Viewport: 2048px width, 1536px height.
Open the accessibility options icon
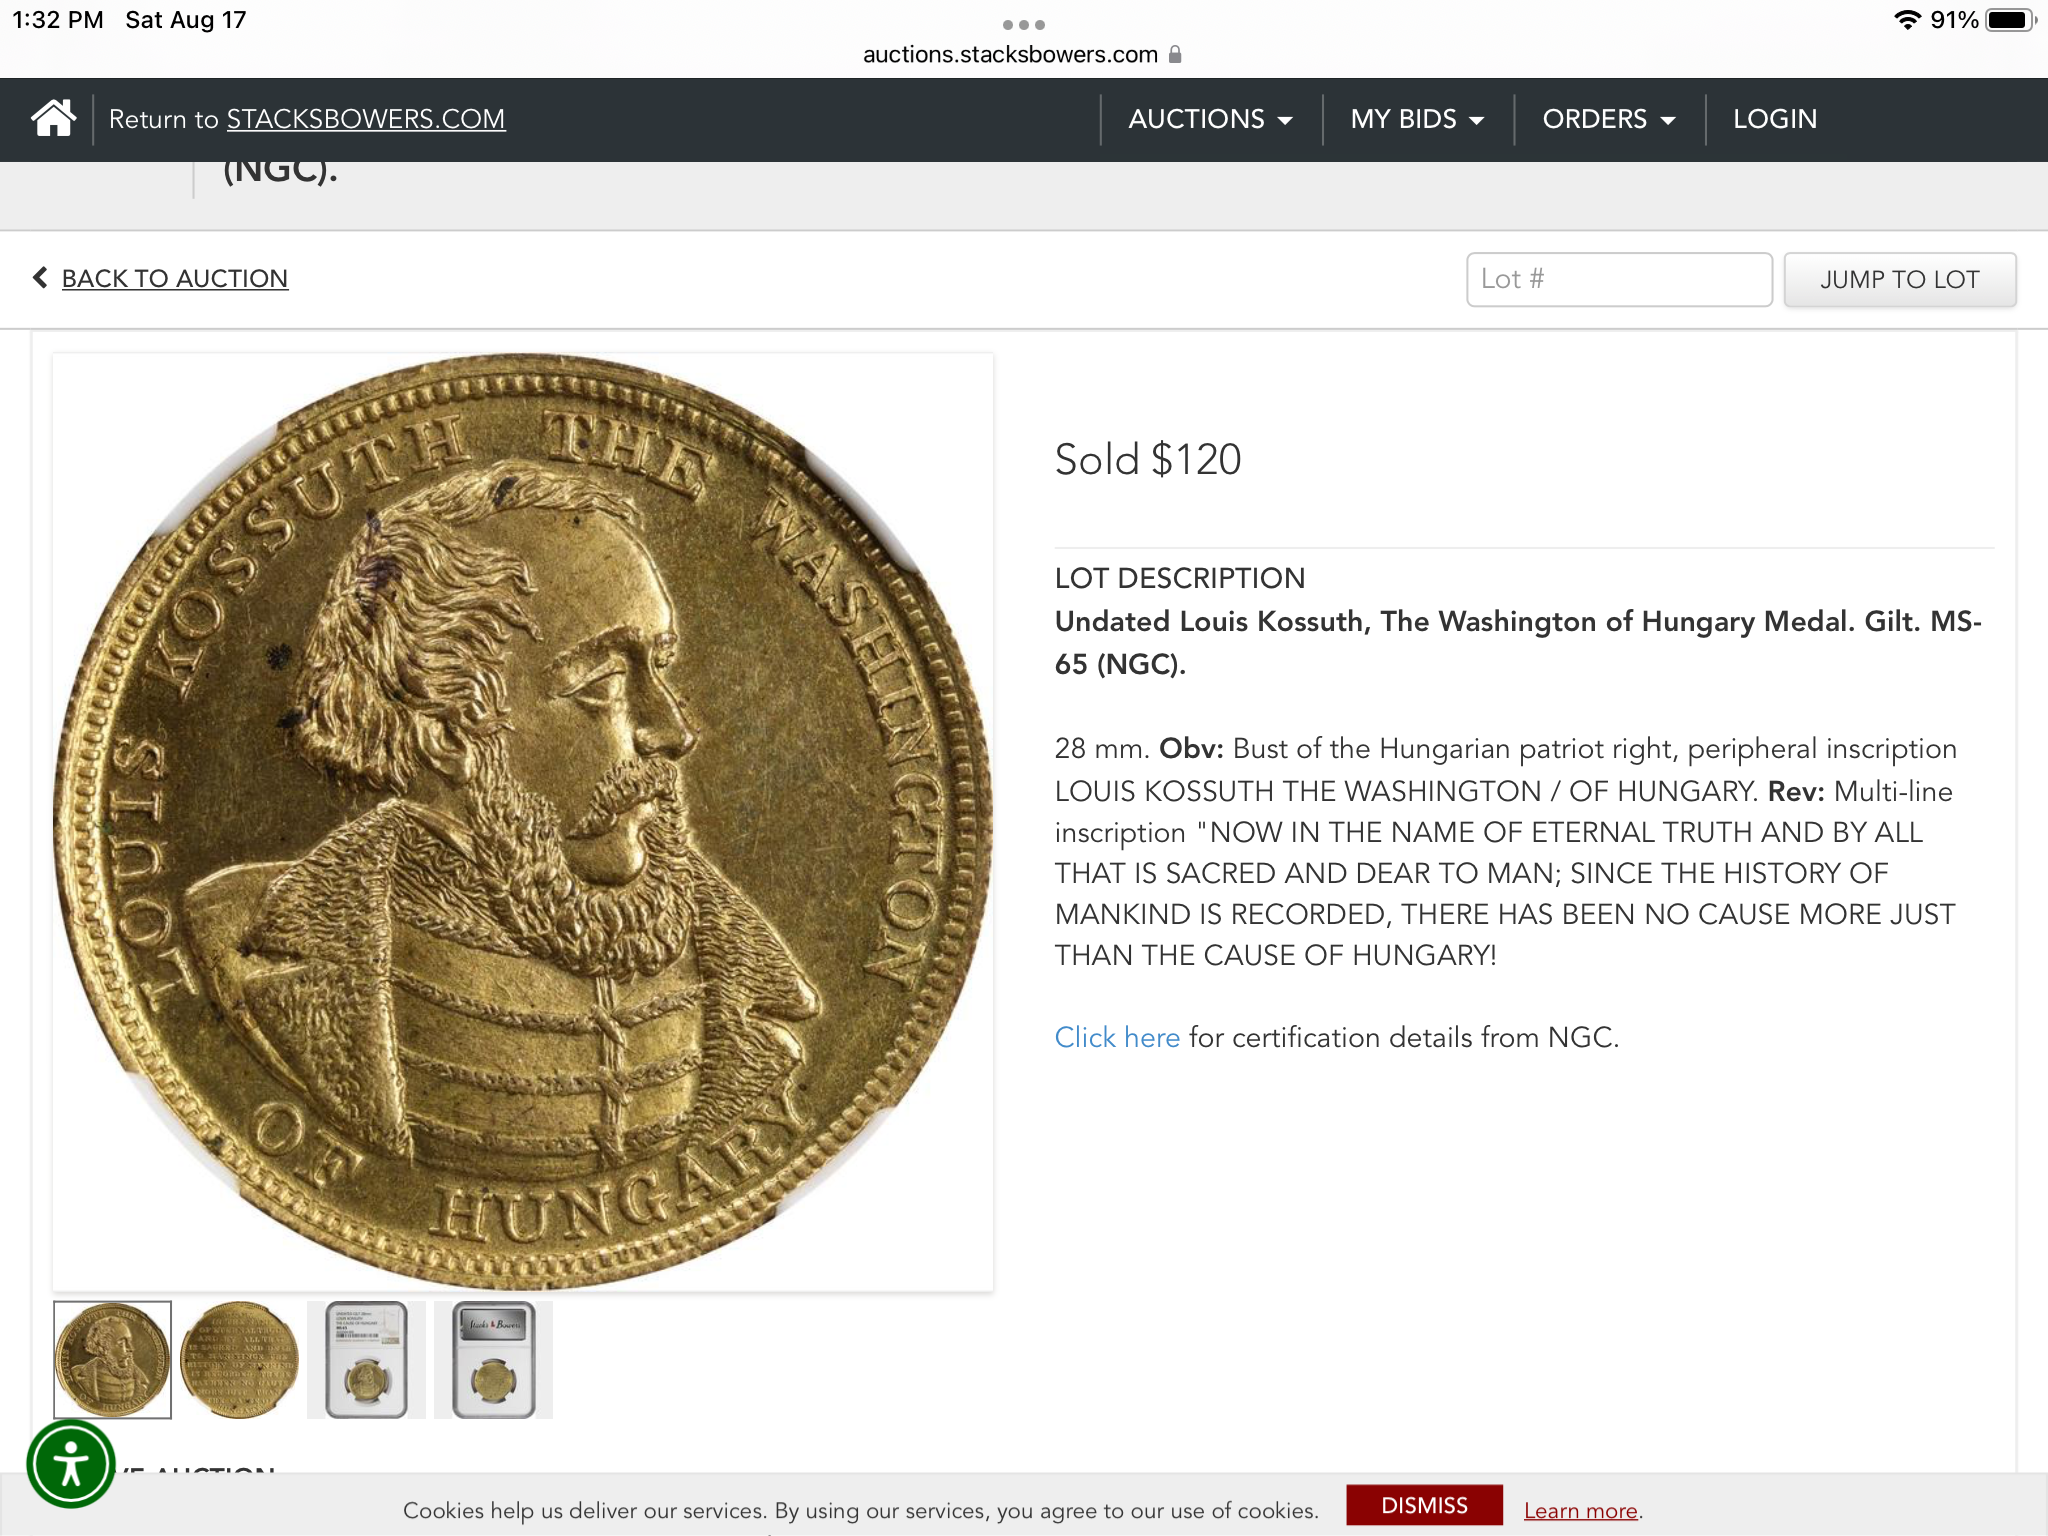tap(71, 1465)
